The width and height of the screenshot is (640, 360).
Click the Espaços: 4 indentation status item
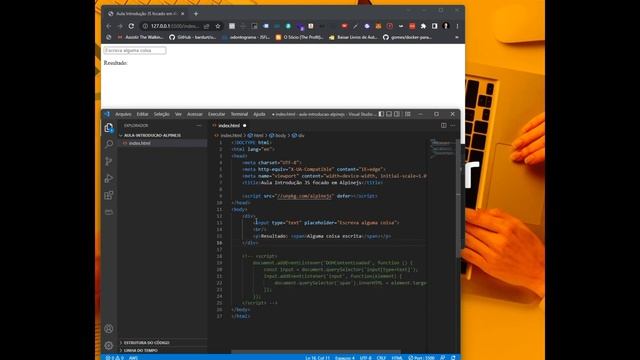[x=345, y=358]
